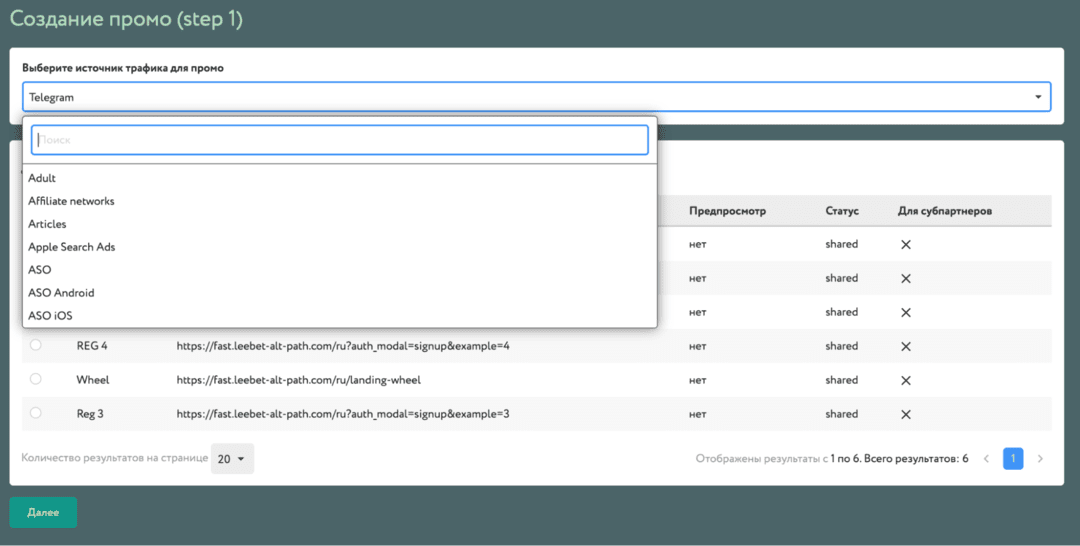Go to next page with right chevron
Viewport: 1080px width, 546px height.
click(1040, 459)
